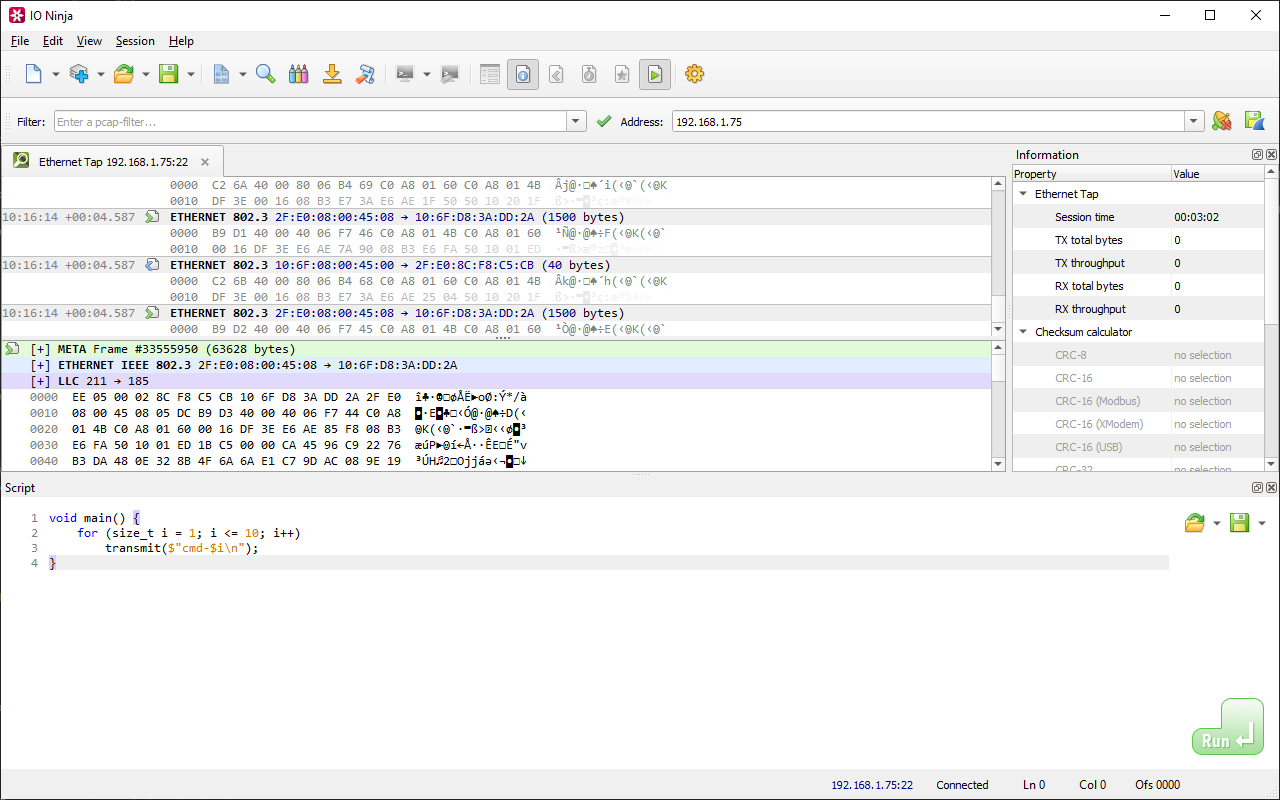This screenshot has width=1280, height=800.
Task: Toggle the Script pane play icon
Action: pyautogui.click(x=655, y=74)
